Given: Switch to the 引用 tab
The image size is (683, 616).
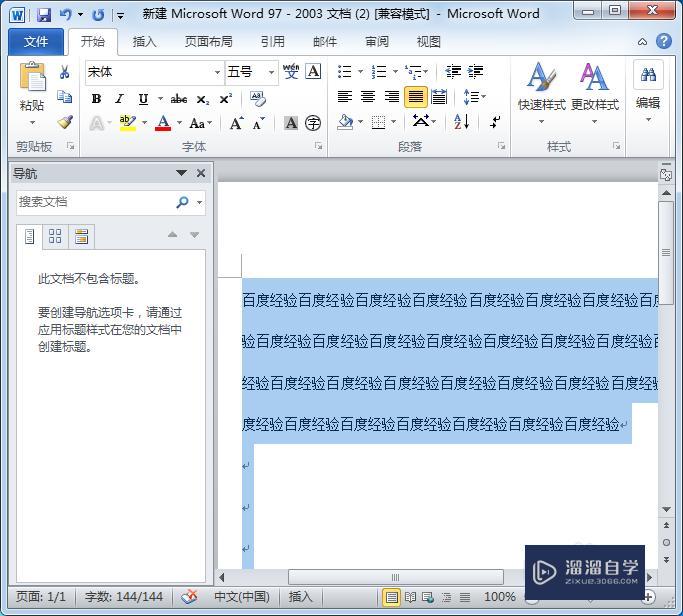Looking at the screenshot, I should [x=273, y=41].
